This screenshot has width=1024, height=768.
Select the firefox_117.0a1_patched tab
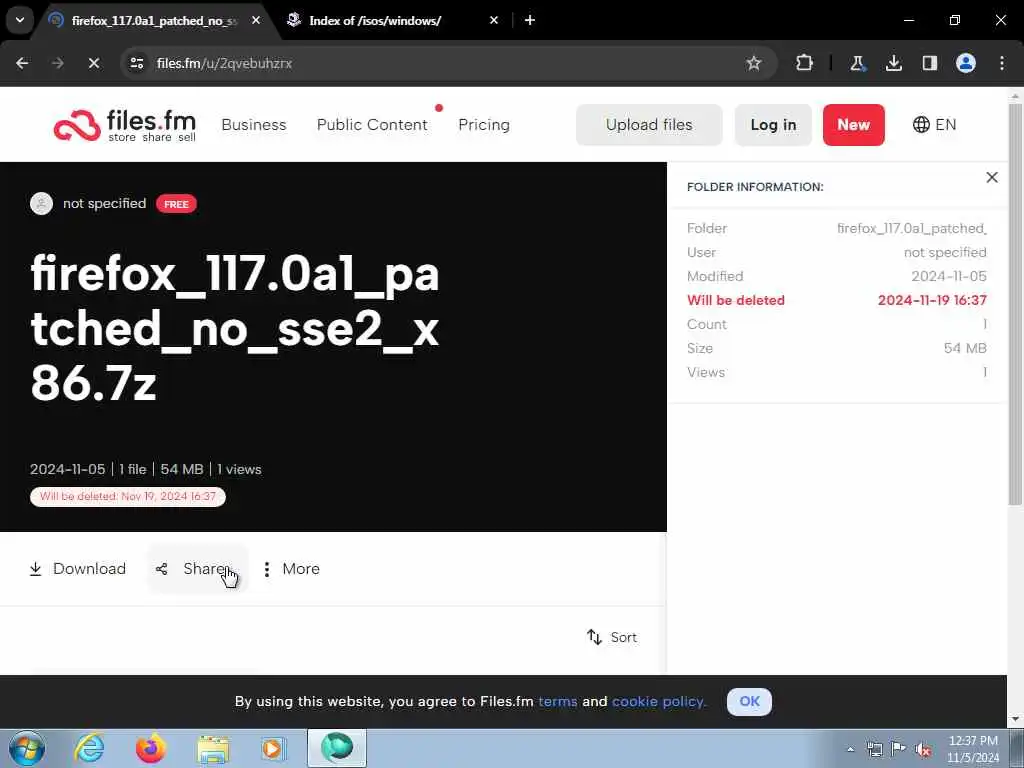coord(155,21)
